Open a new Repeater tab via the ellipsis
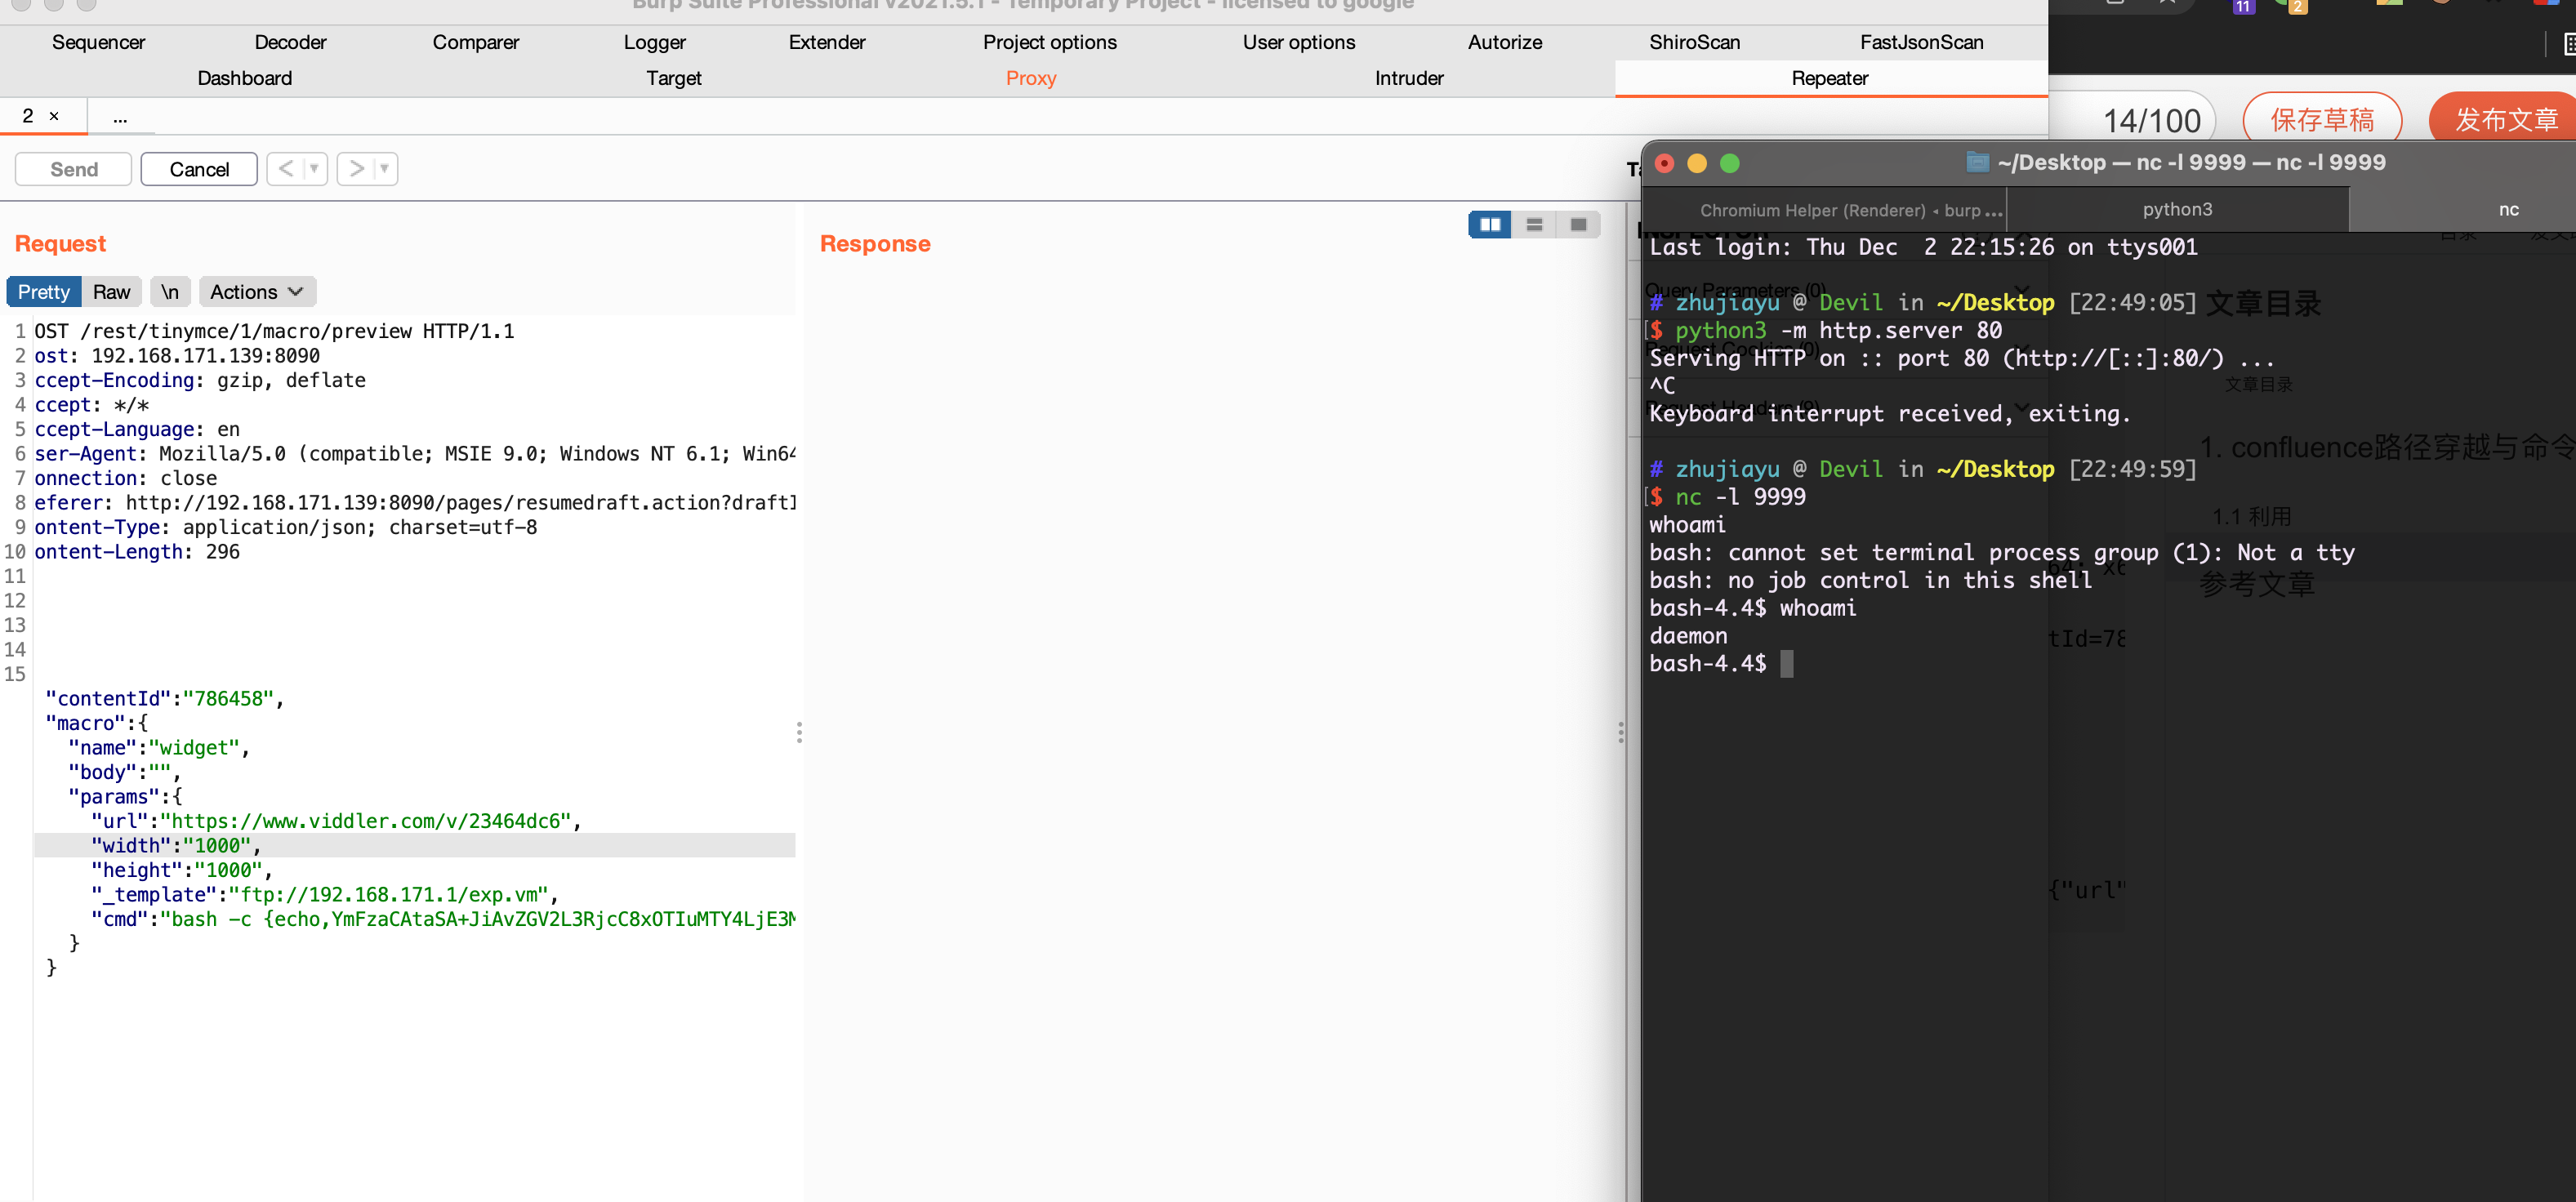 pos(120,117)
